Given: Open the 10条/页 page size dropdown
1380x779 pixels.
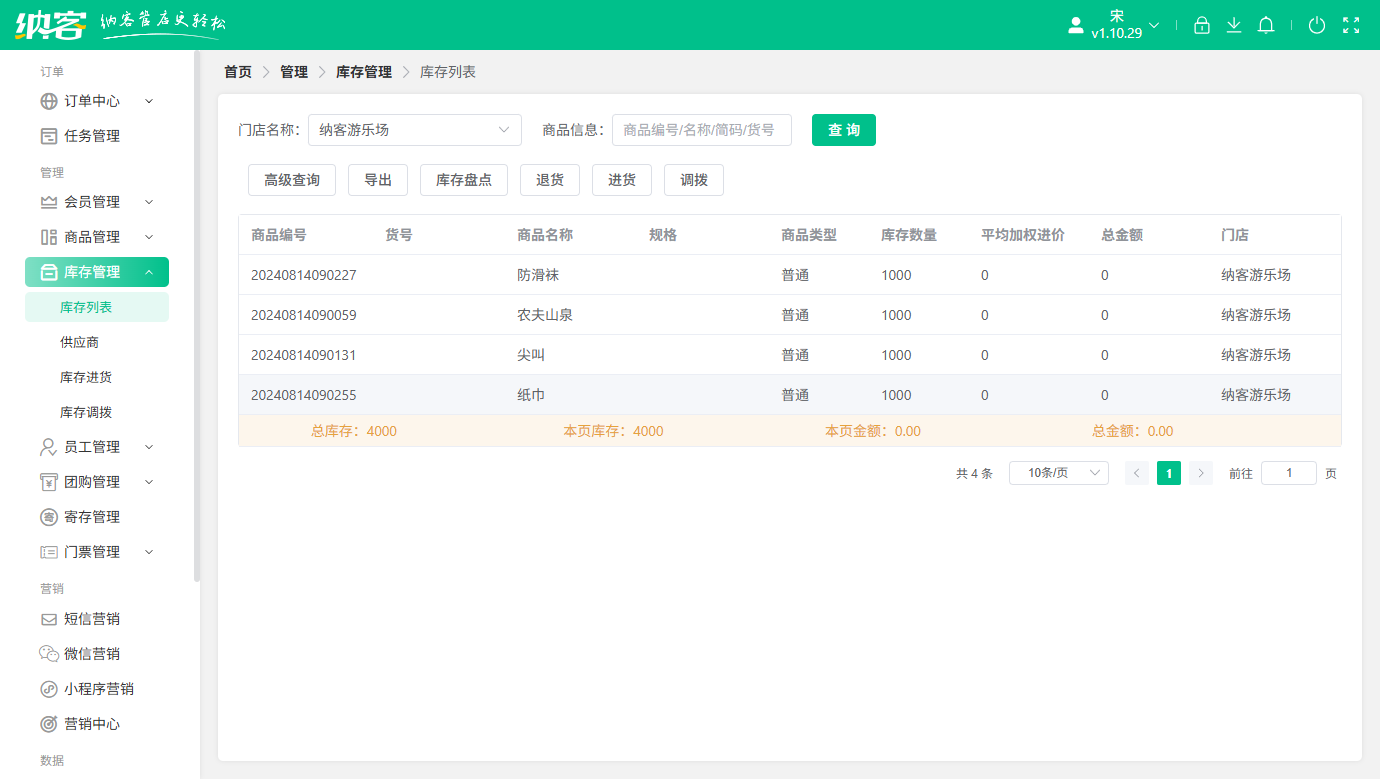Looking at the screenshot, I should 1058,472.
